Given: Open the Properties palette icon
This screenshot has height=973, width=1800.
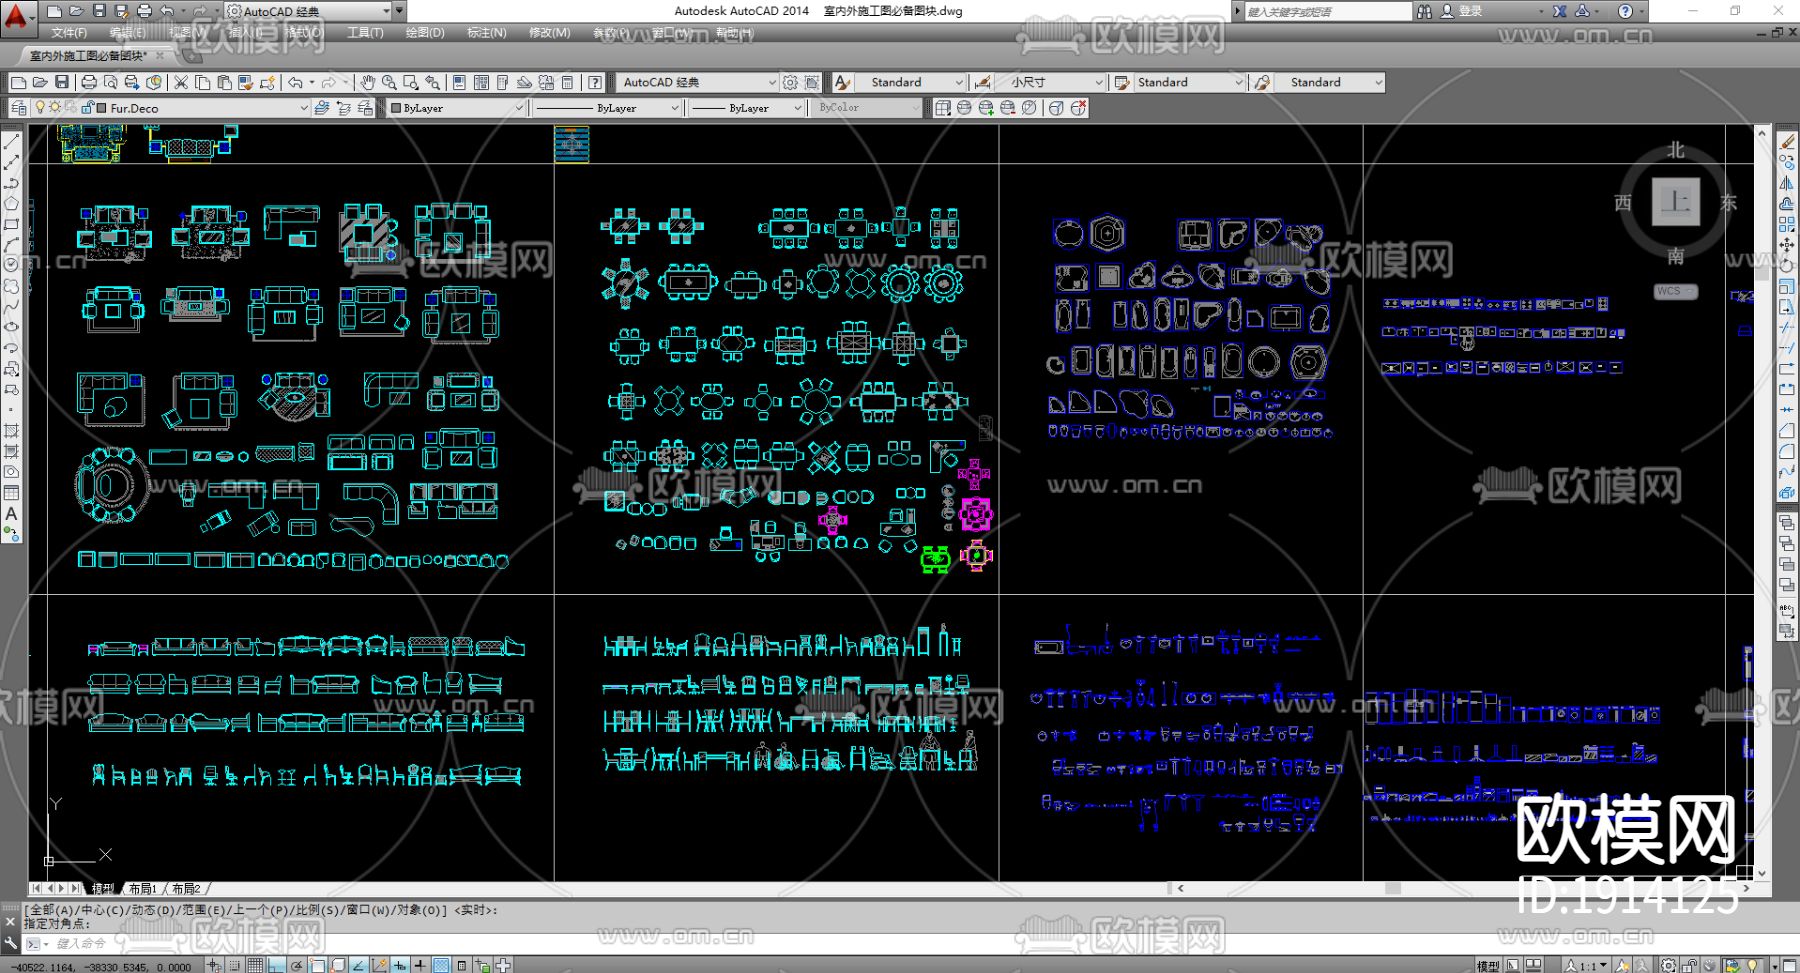Looking at the screenshot, I should coord(459,82).
